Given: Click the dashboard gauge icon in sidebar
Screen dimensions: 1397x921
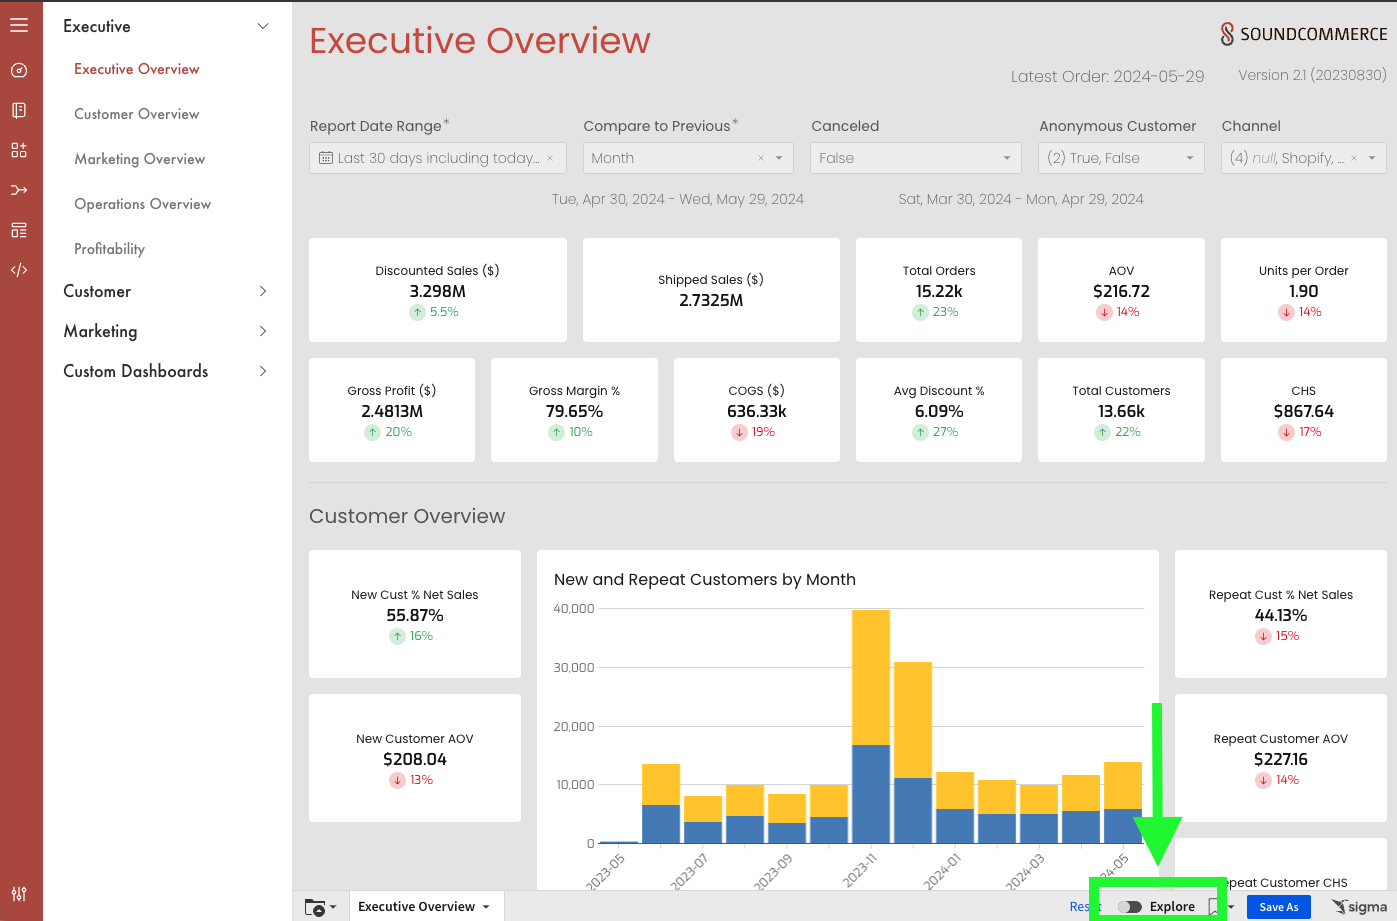Looking at the screenshot, I should [19, 70].
